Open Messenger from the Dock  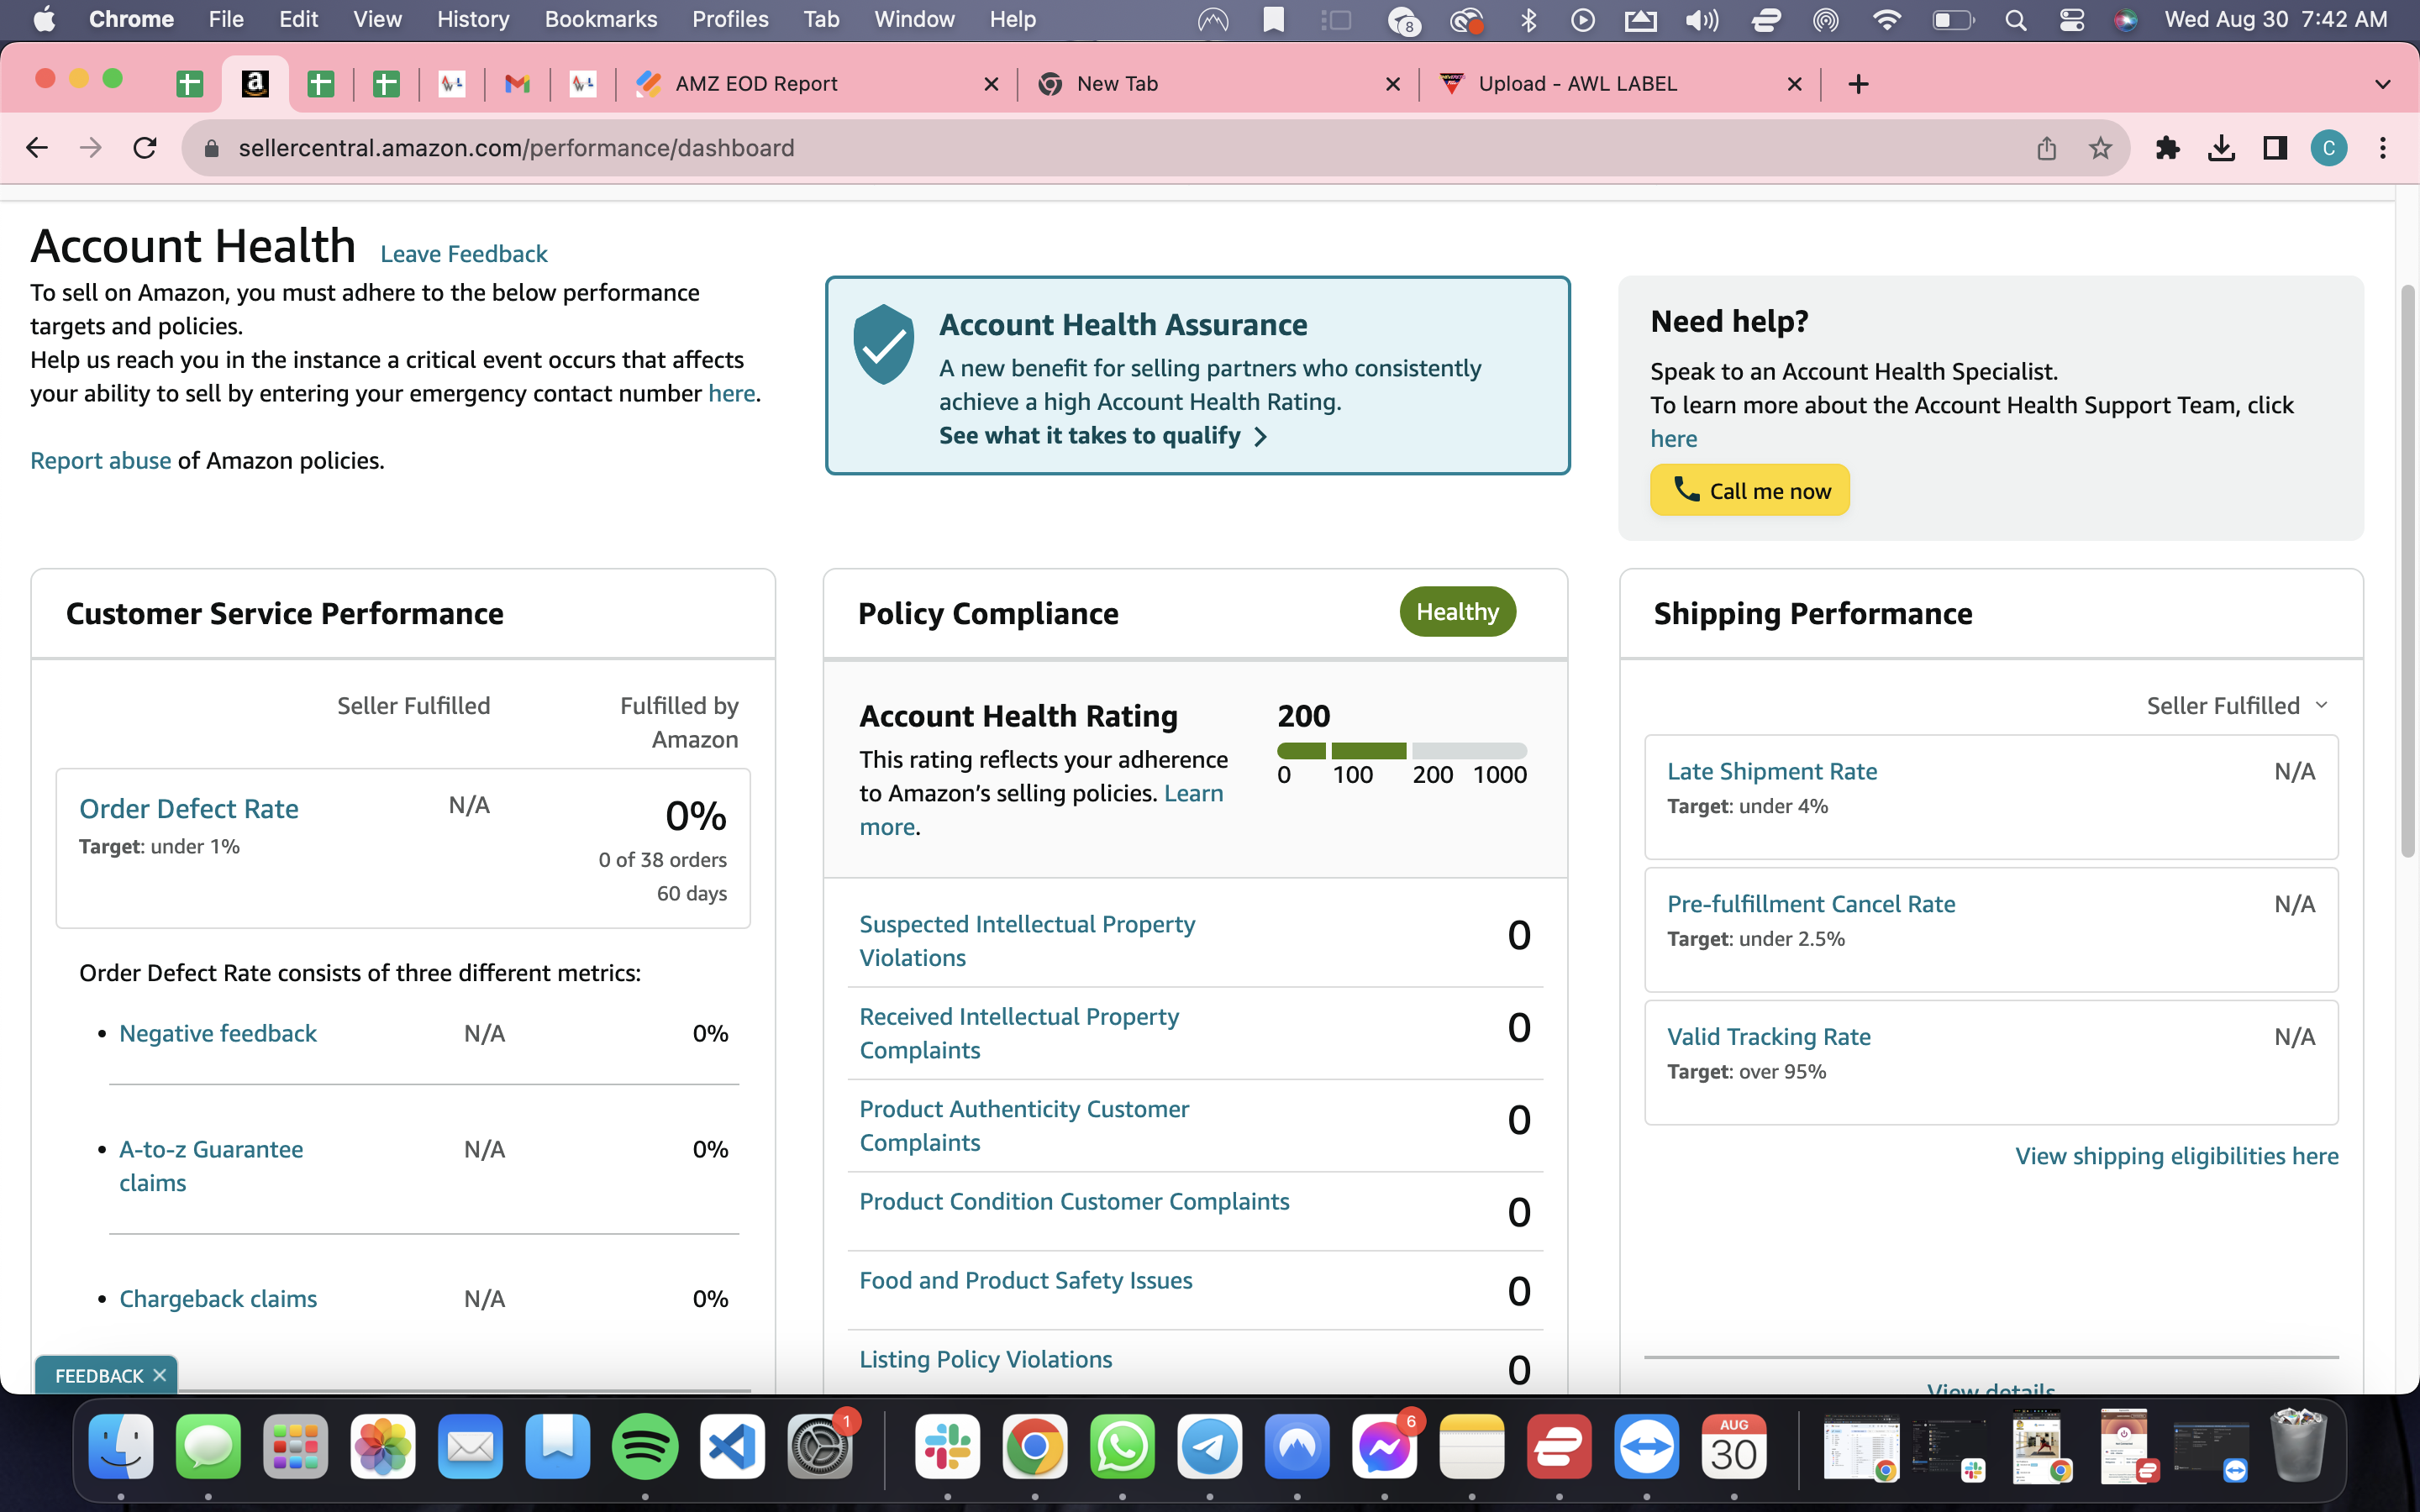[x=1385, y=1447]
